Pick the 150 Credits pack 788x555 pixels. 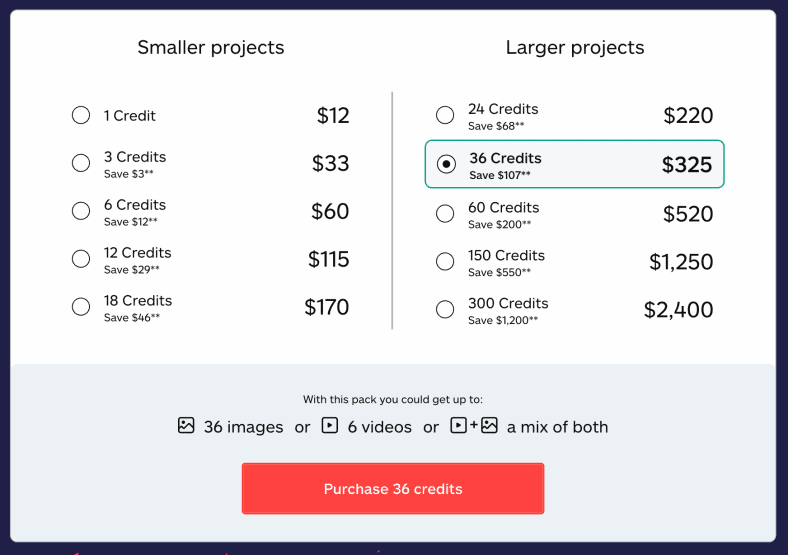(445, 261)
